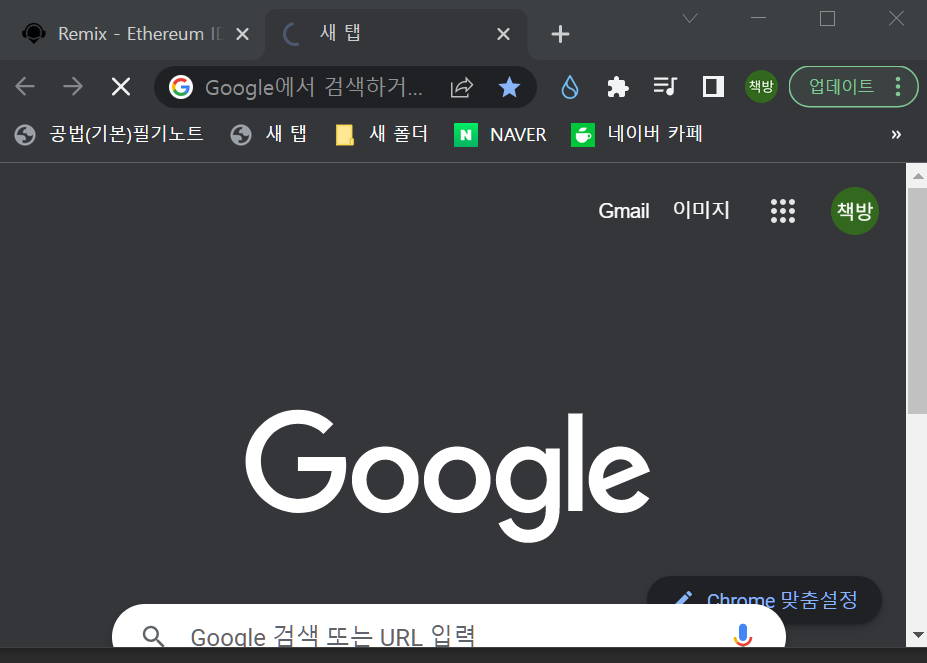Click the Chrome 맞춤설정 customize button
This screenshot has width=927, height=663.
(764, 600)
